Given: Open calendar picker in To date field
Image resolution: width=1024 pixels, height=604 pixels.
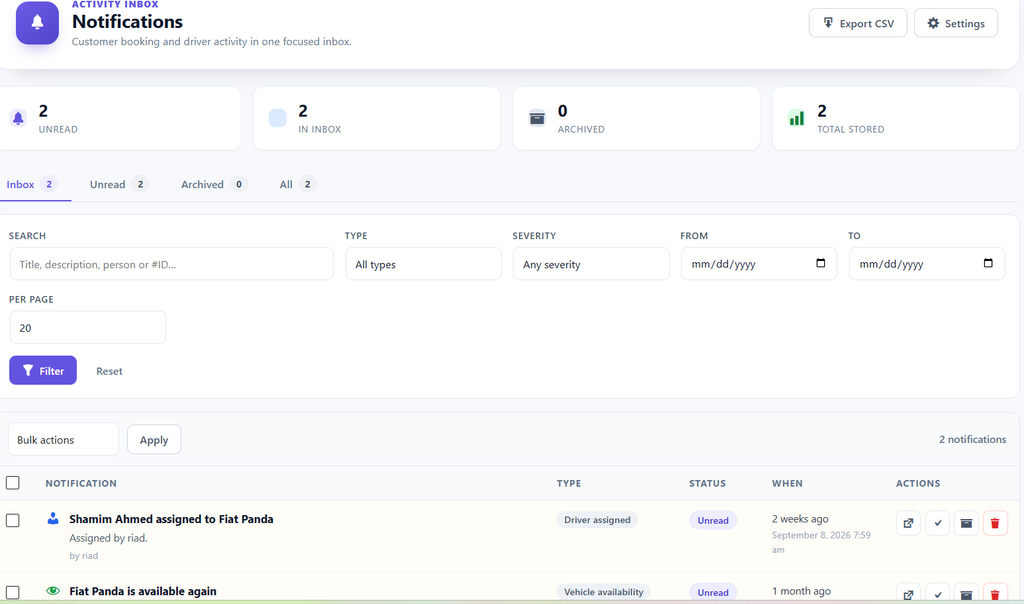Looking at the screenshot, I should coord(988,263).
